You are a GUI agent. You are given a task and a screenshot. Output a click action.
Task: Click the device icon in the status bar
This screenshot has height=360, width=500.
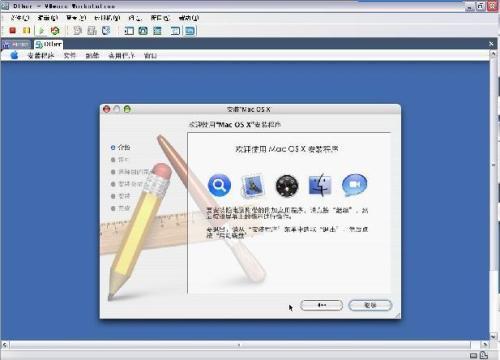point(474,355)
